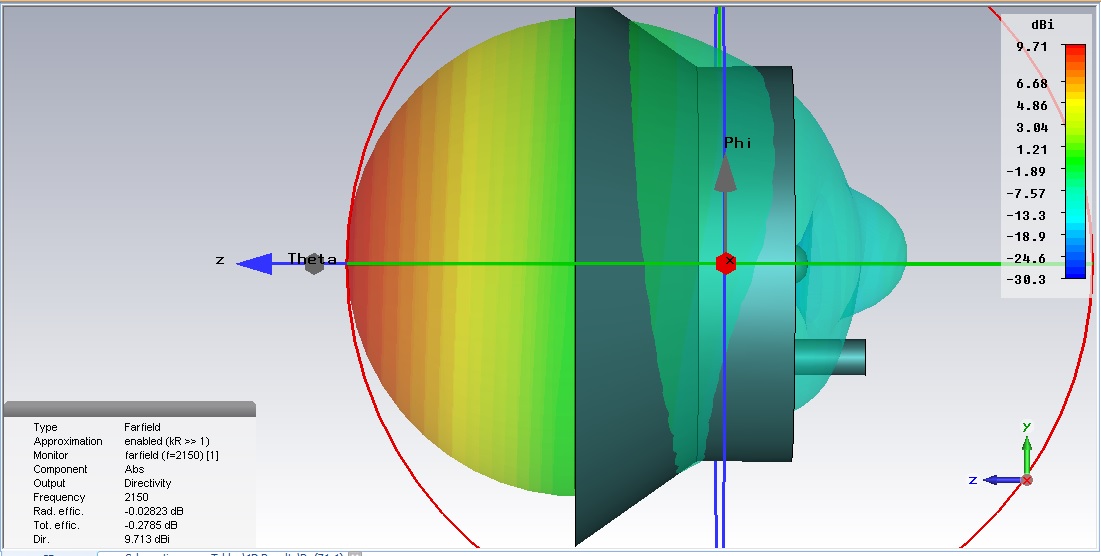
Task: Click the 'dBi' legend heading
Action: click(1043, 25)
